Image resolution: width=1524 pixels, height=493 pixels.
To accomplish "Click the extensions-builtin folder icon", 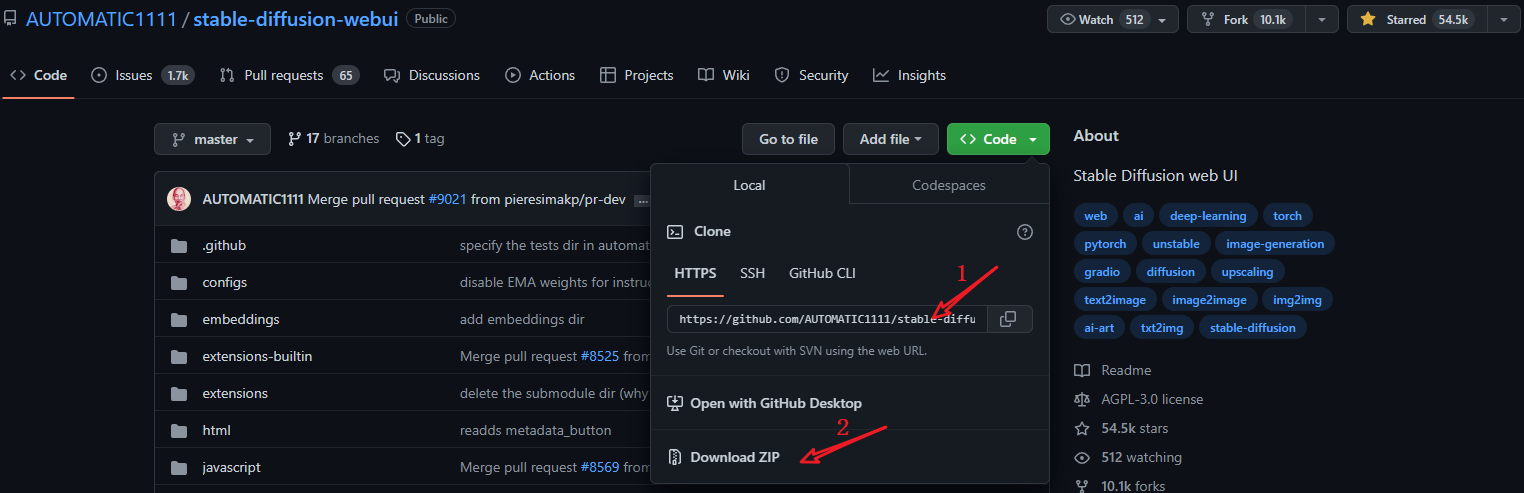I will (x=179, y=357).
